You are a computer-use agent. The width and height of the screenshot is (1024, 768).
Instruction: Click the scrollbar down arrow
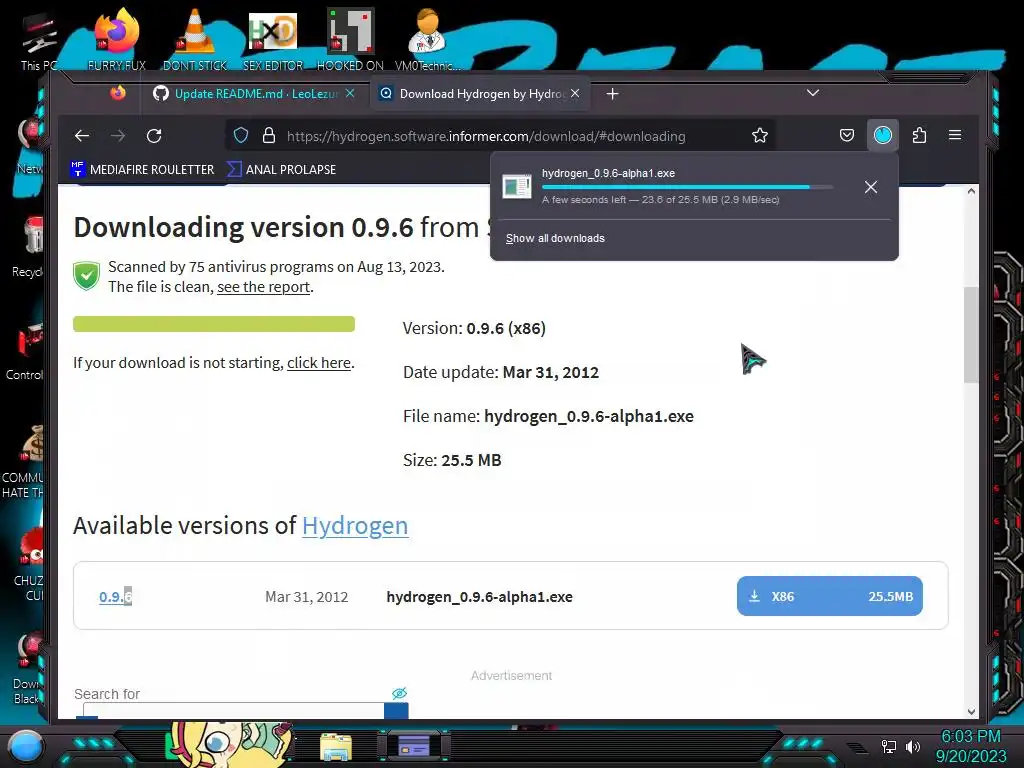971,712
